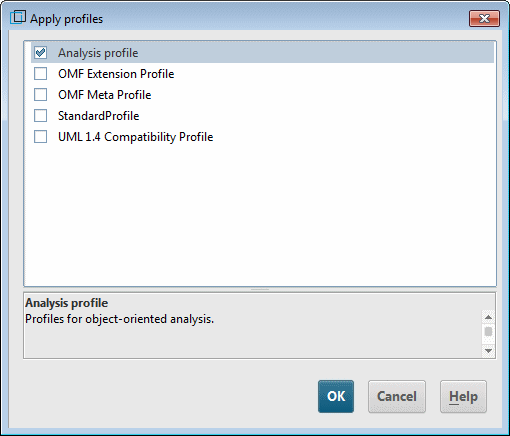Uncheck the Analysis profile checkbox
Screen dimensions: 510x436
[40, 53]
